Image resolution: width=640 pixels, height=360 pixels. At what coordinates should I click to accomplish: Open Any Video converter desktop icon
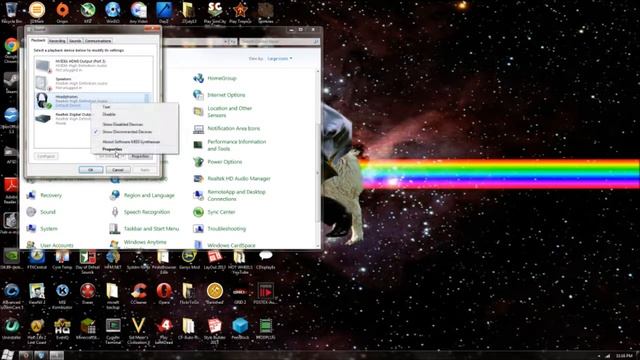tap(138, 13)
